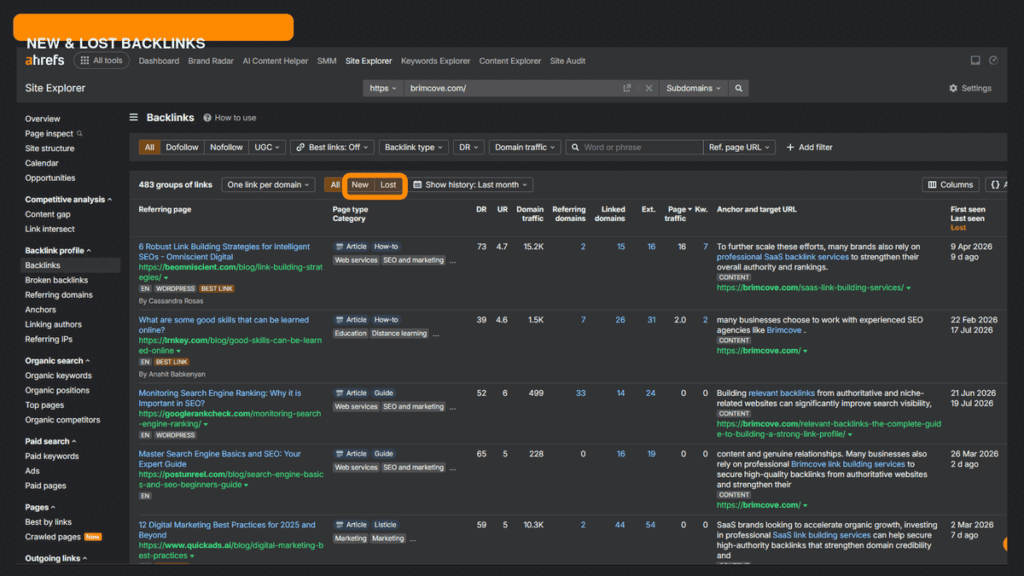Select the New backlinks toggle

(x=360, y=185)
